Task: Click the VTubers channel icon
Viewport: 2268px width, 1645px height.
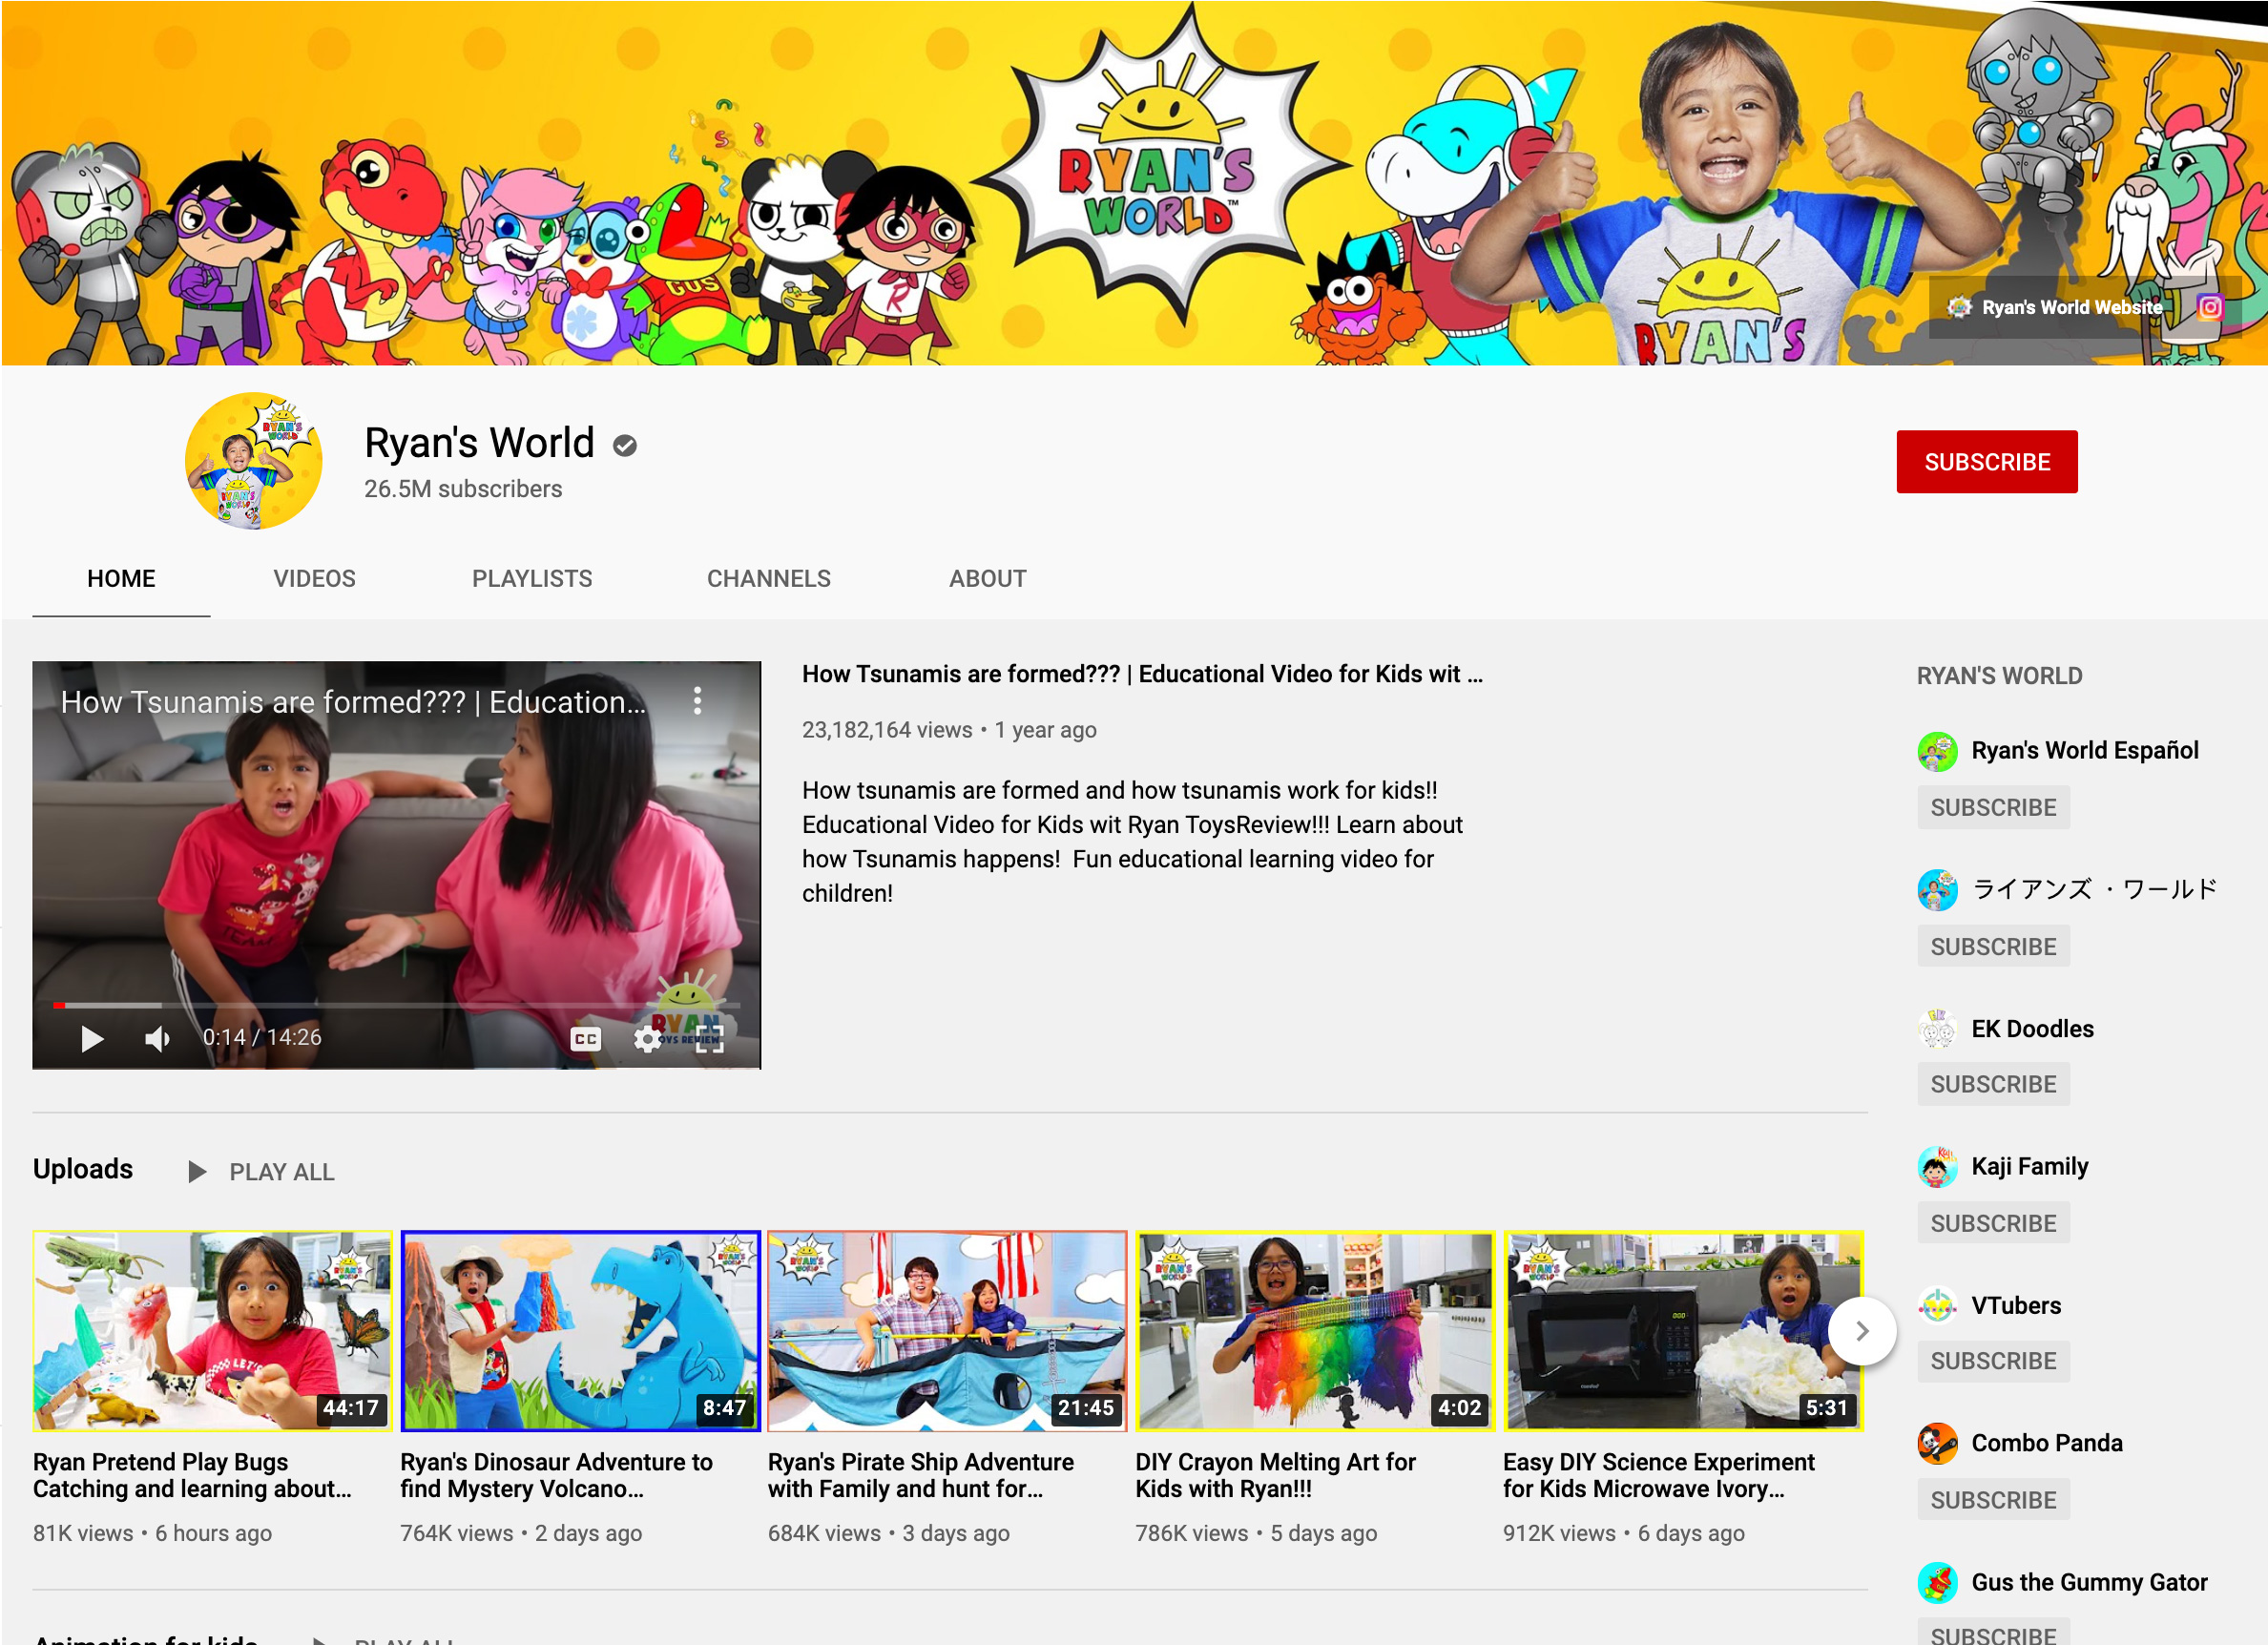Action: [x=1937, y=1305]
